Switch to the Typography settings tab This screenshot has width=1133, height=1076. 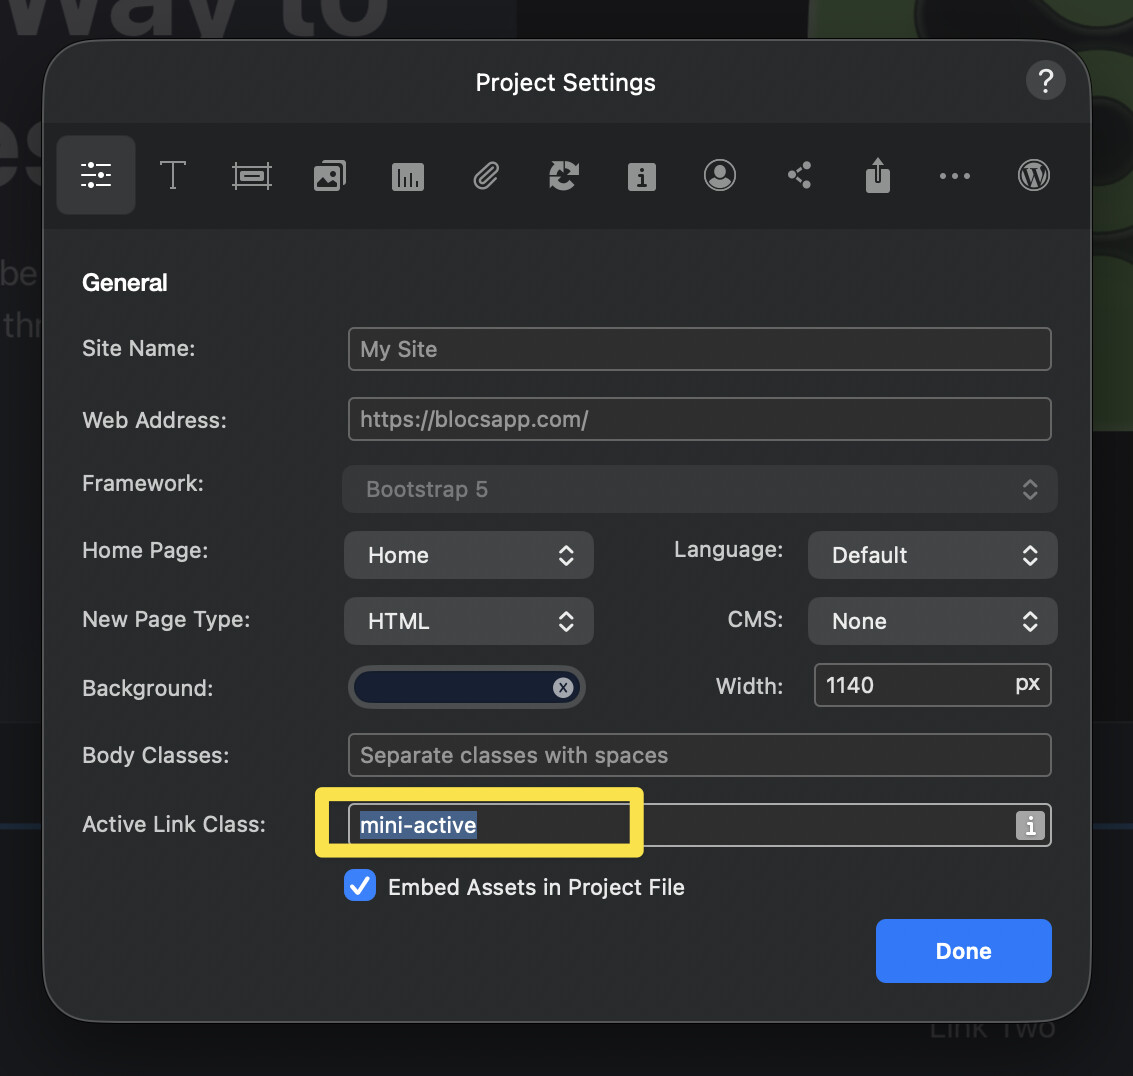[x=173, y=176]
